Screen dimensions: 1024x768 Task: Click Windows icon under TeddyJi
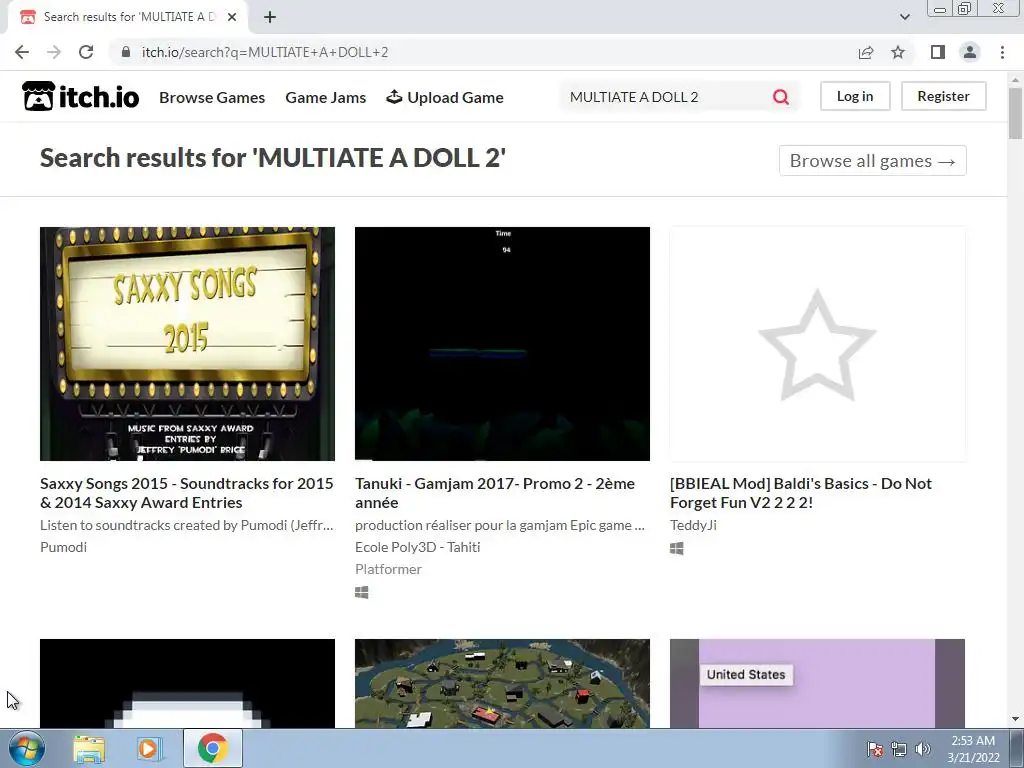(677, 549)
